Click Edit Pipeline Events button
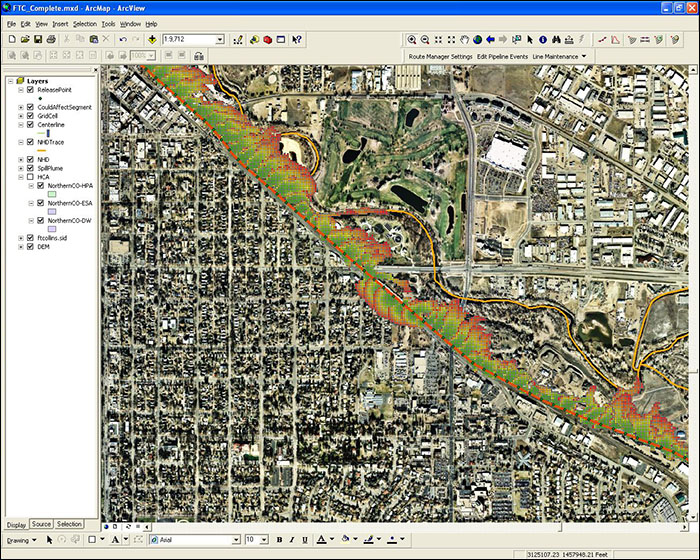The height and width of the screenshot is (560, 700). pyautogui.click(x=502, y=57)
